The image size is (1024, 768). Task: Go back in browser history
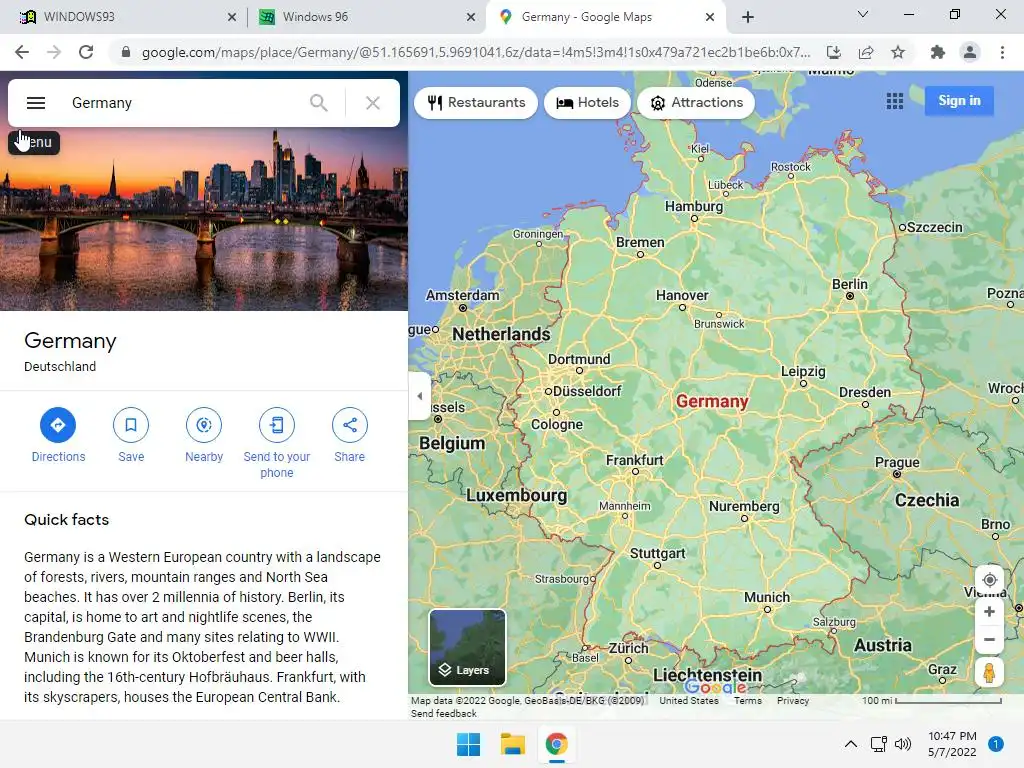[22, 52]
